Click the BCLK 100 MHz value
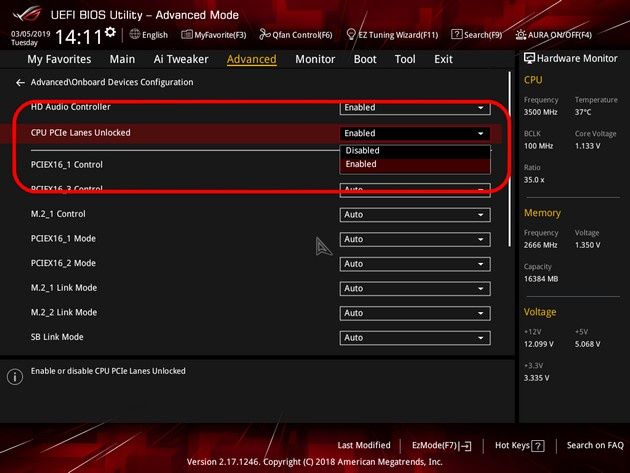The image size is (630, 473). click(538, 146)
